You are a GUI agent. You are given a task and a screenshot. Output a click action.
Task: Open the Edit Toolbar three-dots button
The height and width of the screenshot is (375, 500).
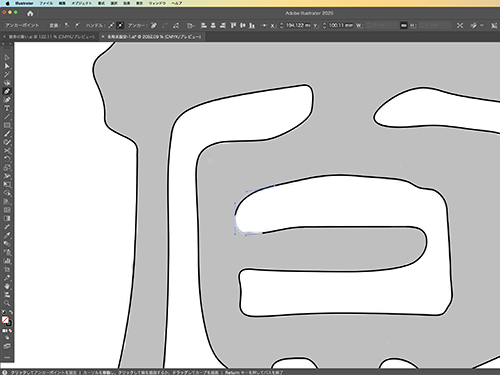7,357
